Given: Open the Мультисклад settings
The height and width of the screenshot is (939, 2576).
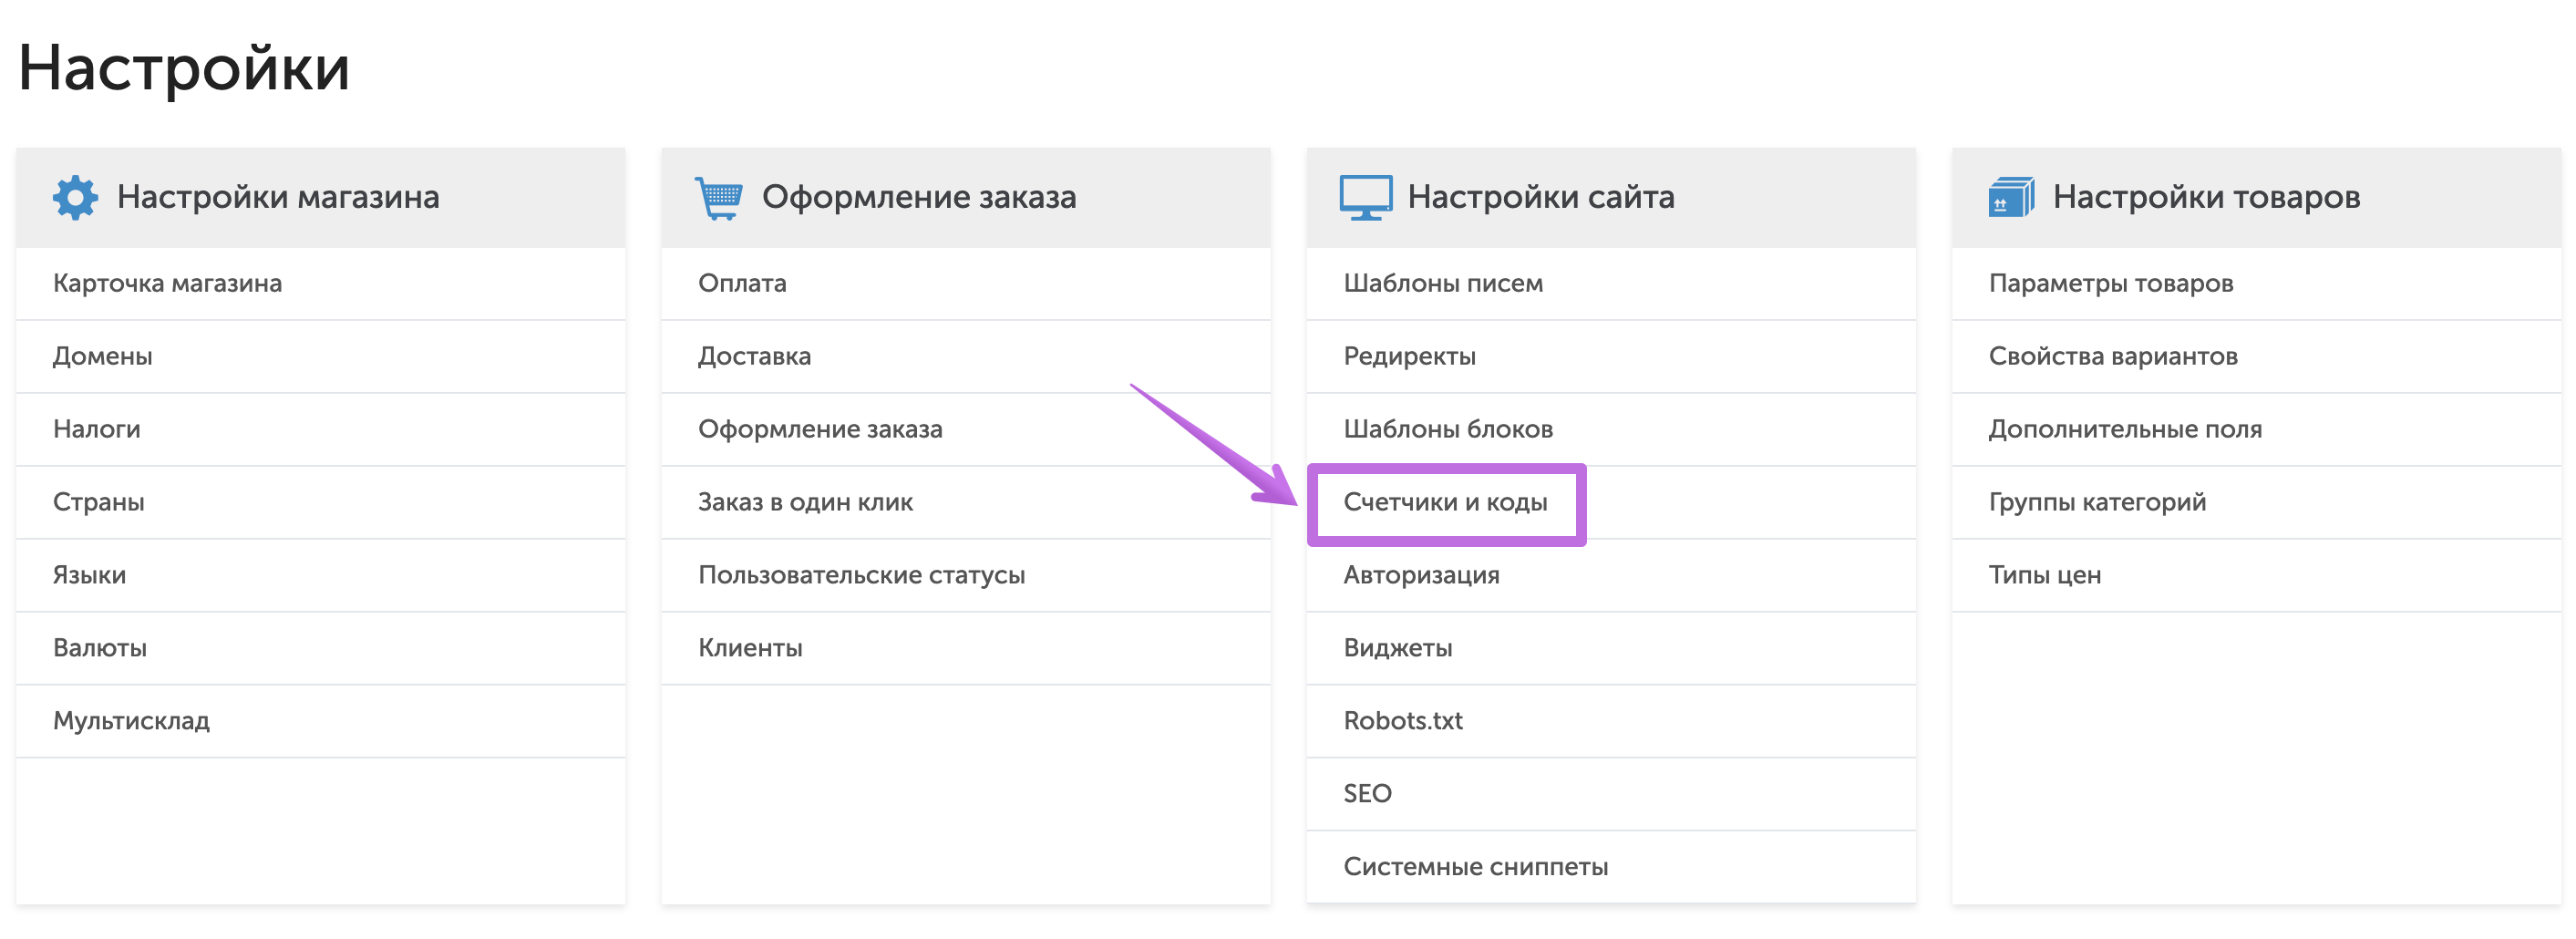Looking at the screenshot, I should (x=131, y=721).
